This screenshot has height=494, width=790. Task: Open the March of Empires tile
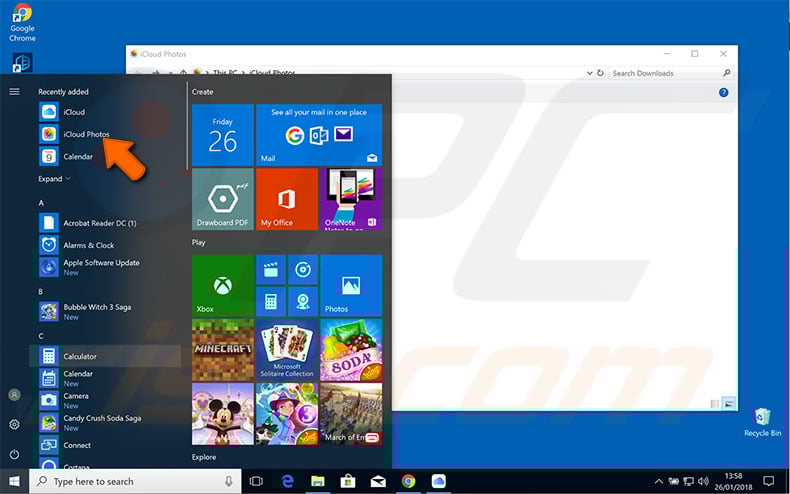tap(351, 414)
